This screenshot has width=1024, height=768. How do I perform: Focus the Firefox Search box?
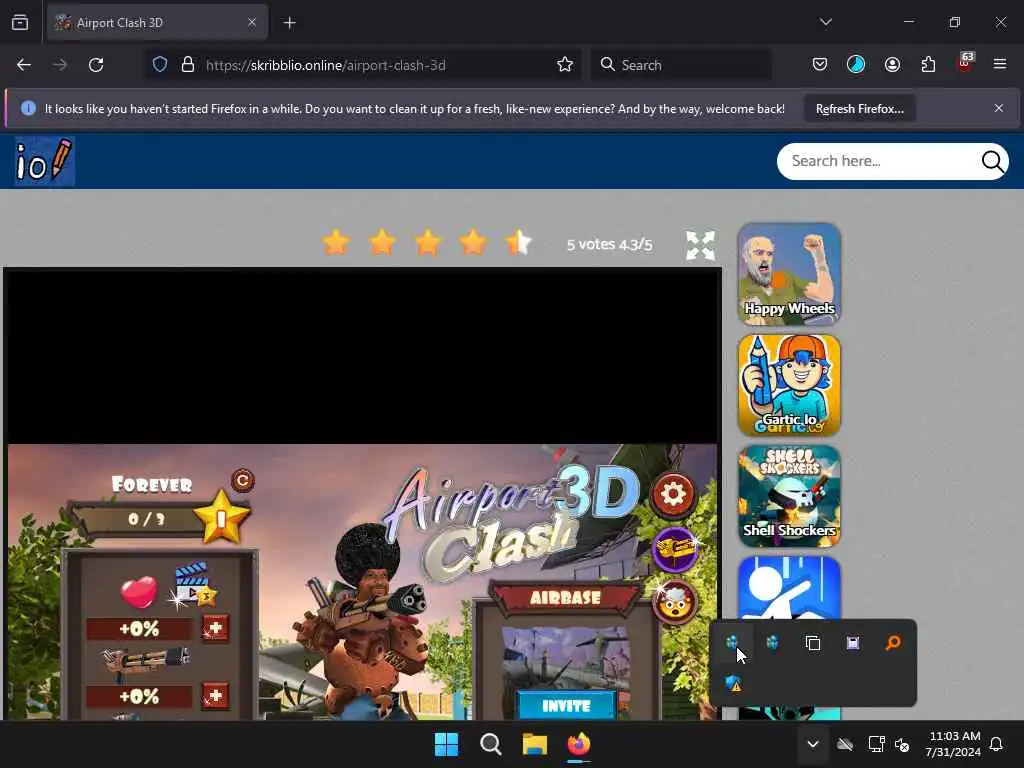[680, 65]
